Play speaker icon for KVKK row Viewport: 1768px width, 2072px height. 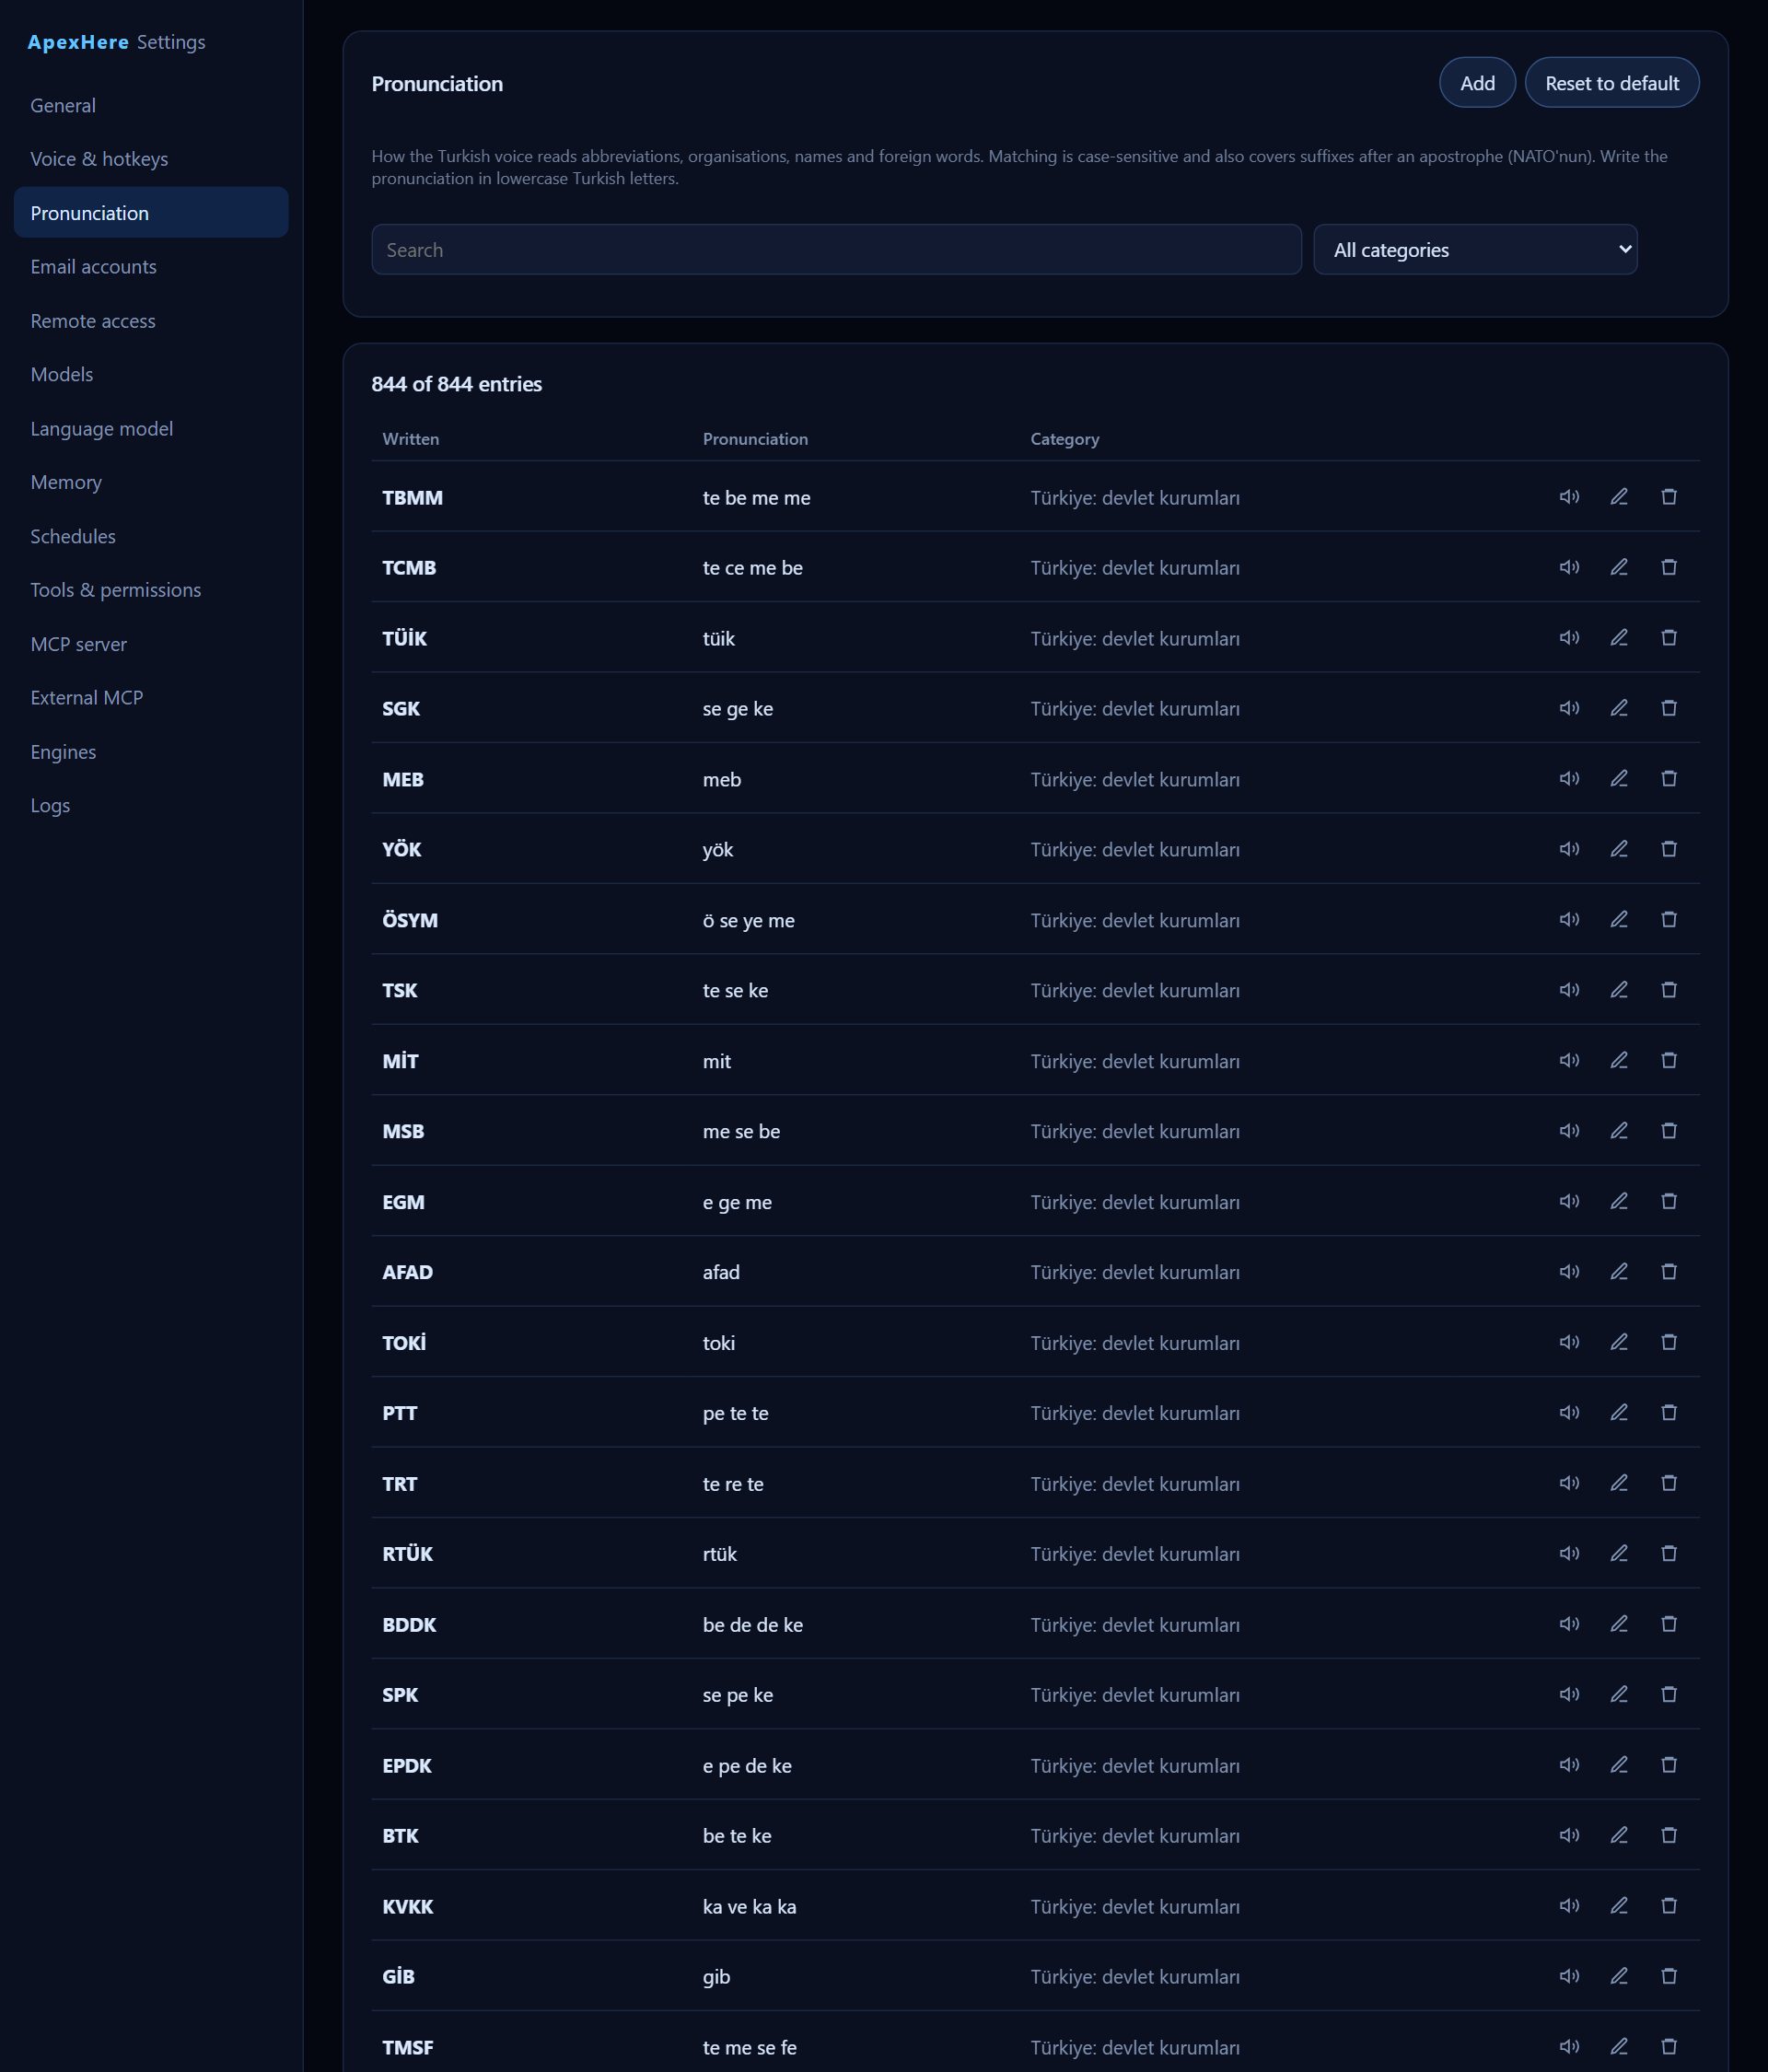(x=1569, y=1906)
